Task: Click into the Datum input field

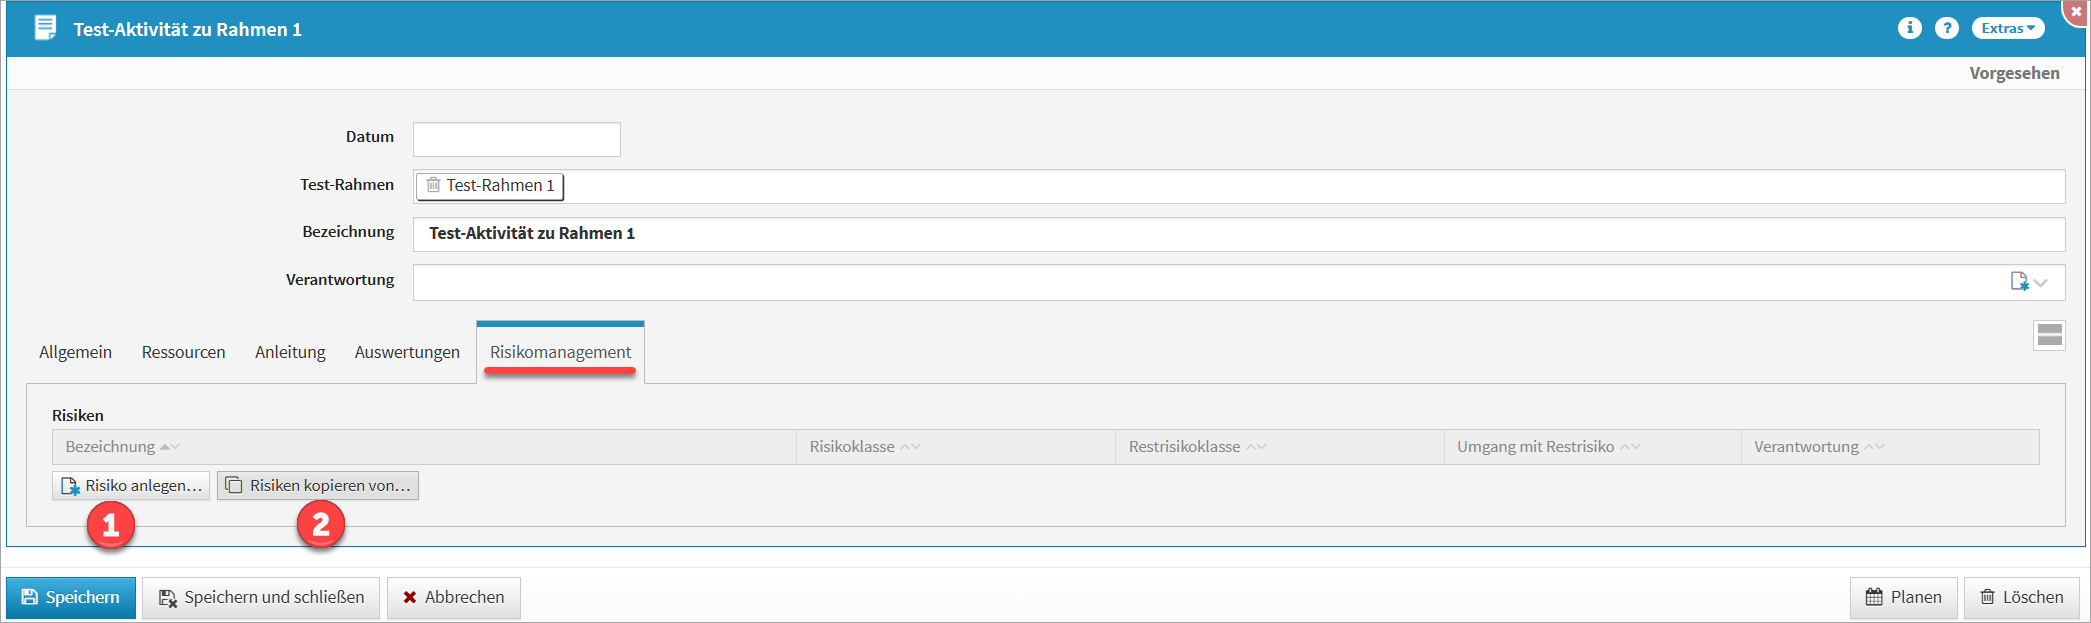Action: 516,140
